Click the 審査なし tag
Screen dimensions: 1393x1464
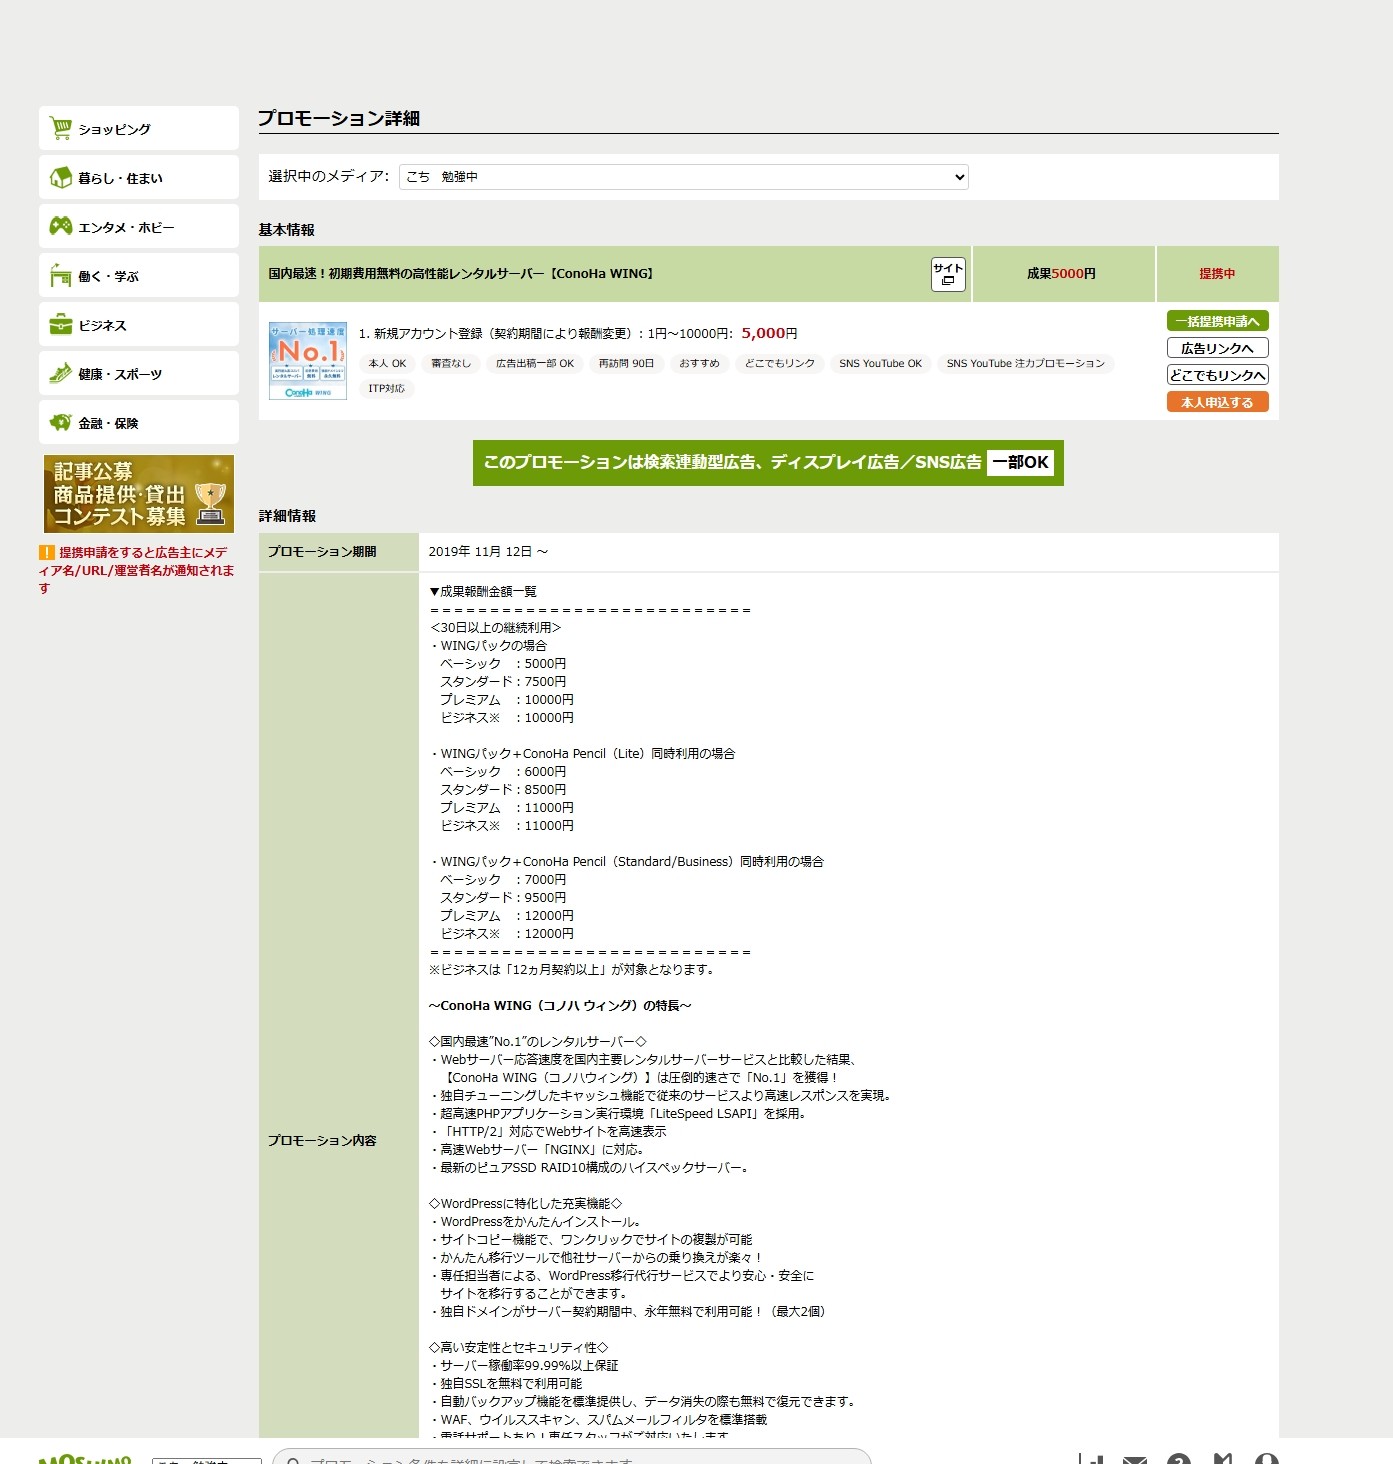451,364
